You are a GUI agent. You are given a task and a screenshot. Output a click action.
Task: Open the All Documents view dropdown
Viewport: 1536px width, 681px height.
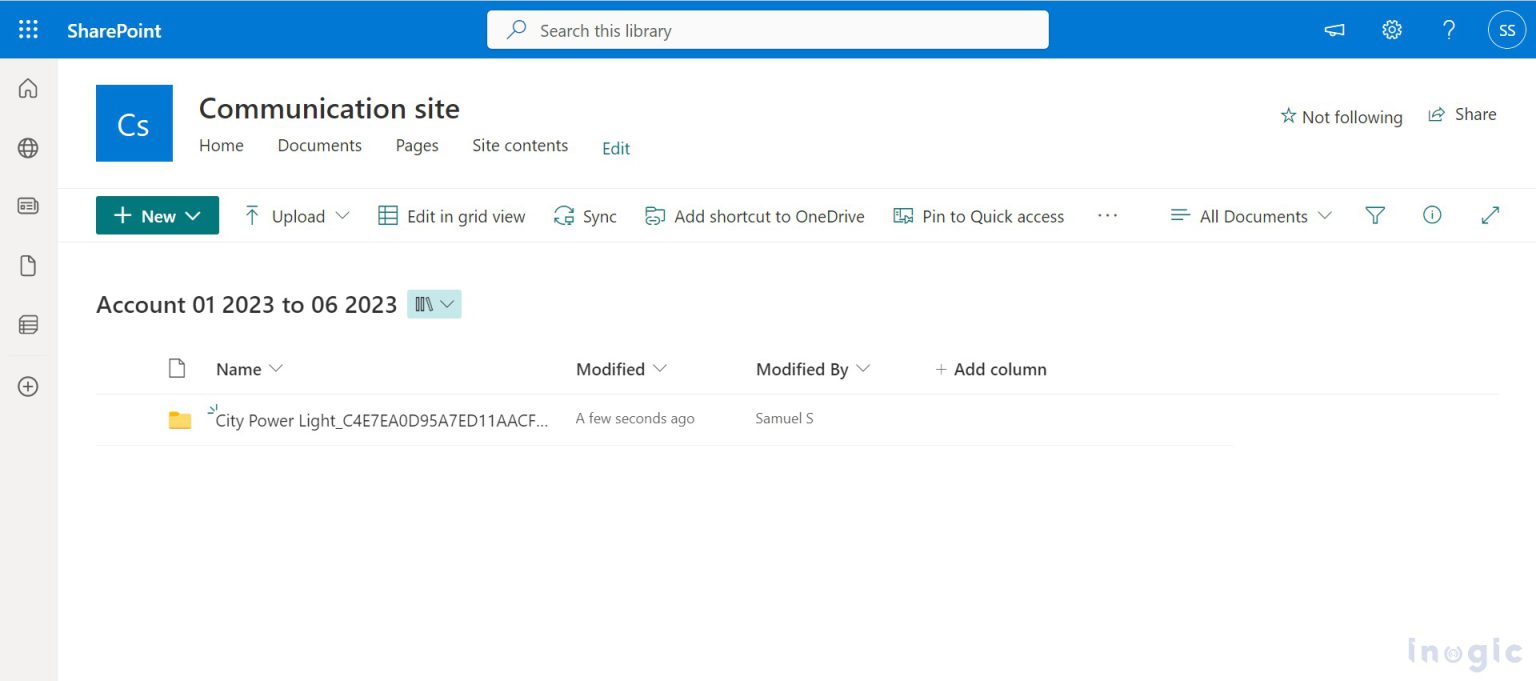pos(1251,216)
